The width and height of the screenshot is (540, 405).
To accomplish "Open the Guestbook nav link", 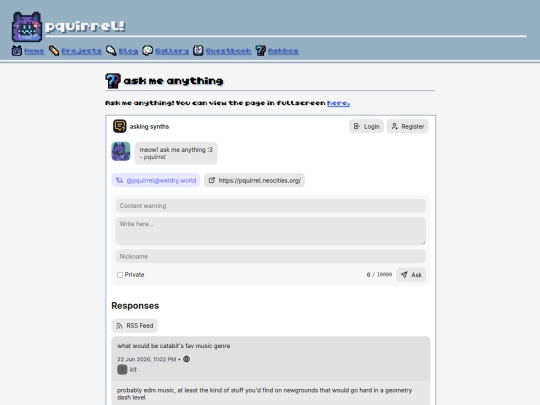I will click(228, 51).
